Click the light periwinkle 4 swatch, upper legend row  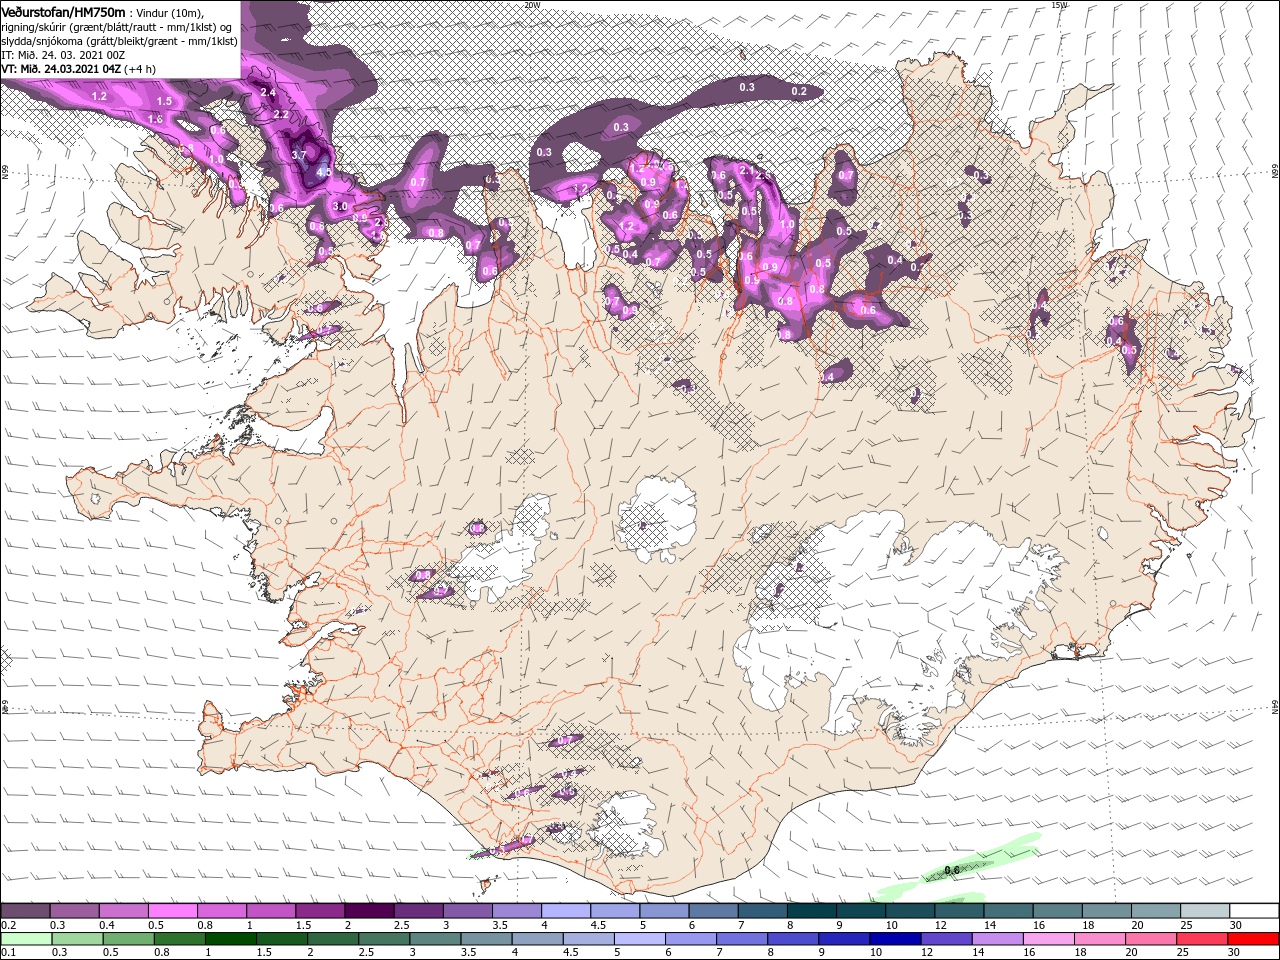point(566,911)
